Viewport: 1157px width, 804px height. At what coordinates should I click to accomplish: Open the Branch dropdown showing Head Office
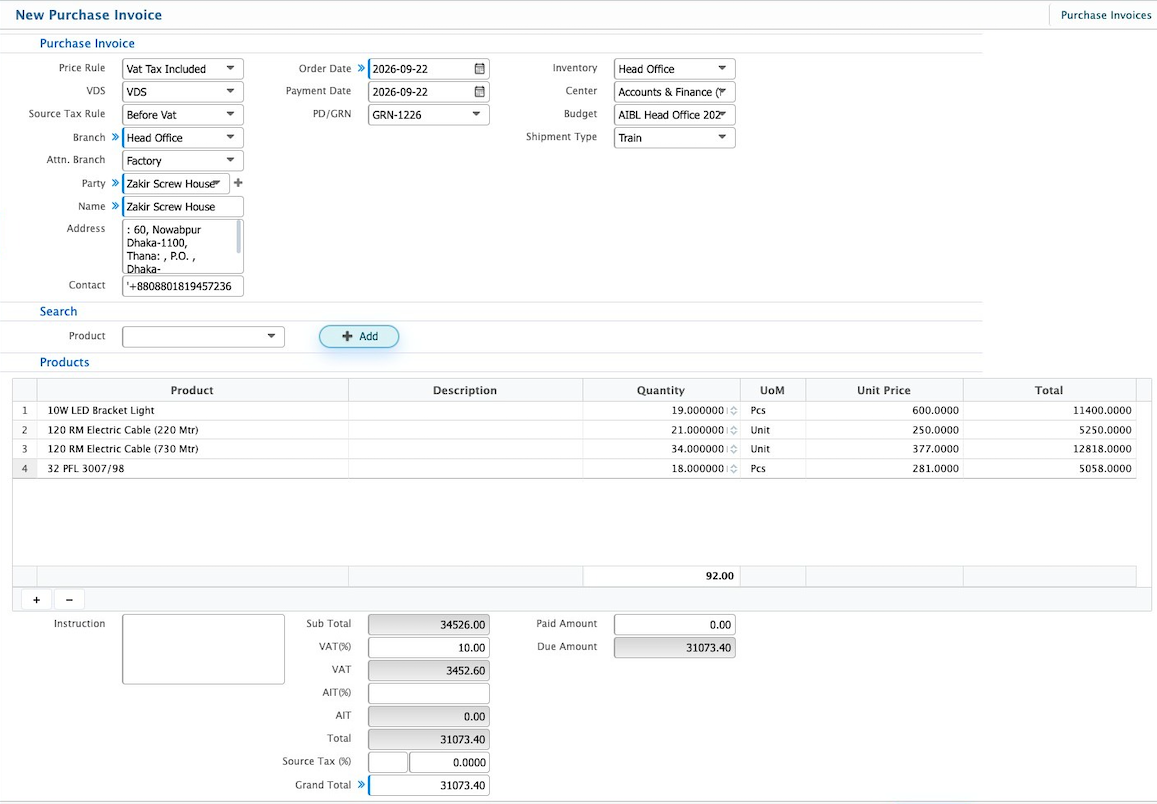click(182, 137)
